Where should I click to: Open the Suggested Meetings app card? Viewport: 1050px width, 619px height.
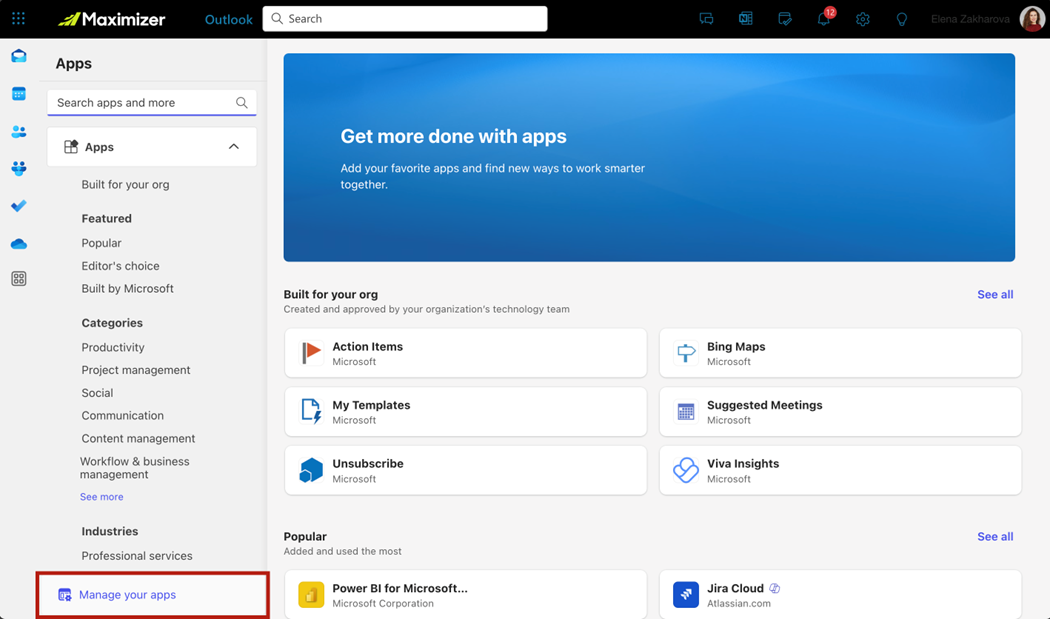coord(840,411)
